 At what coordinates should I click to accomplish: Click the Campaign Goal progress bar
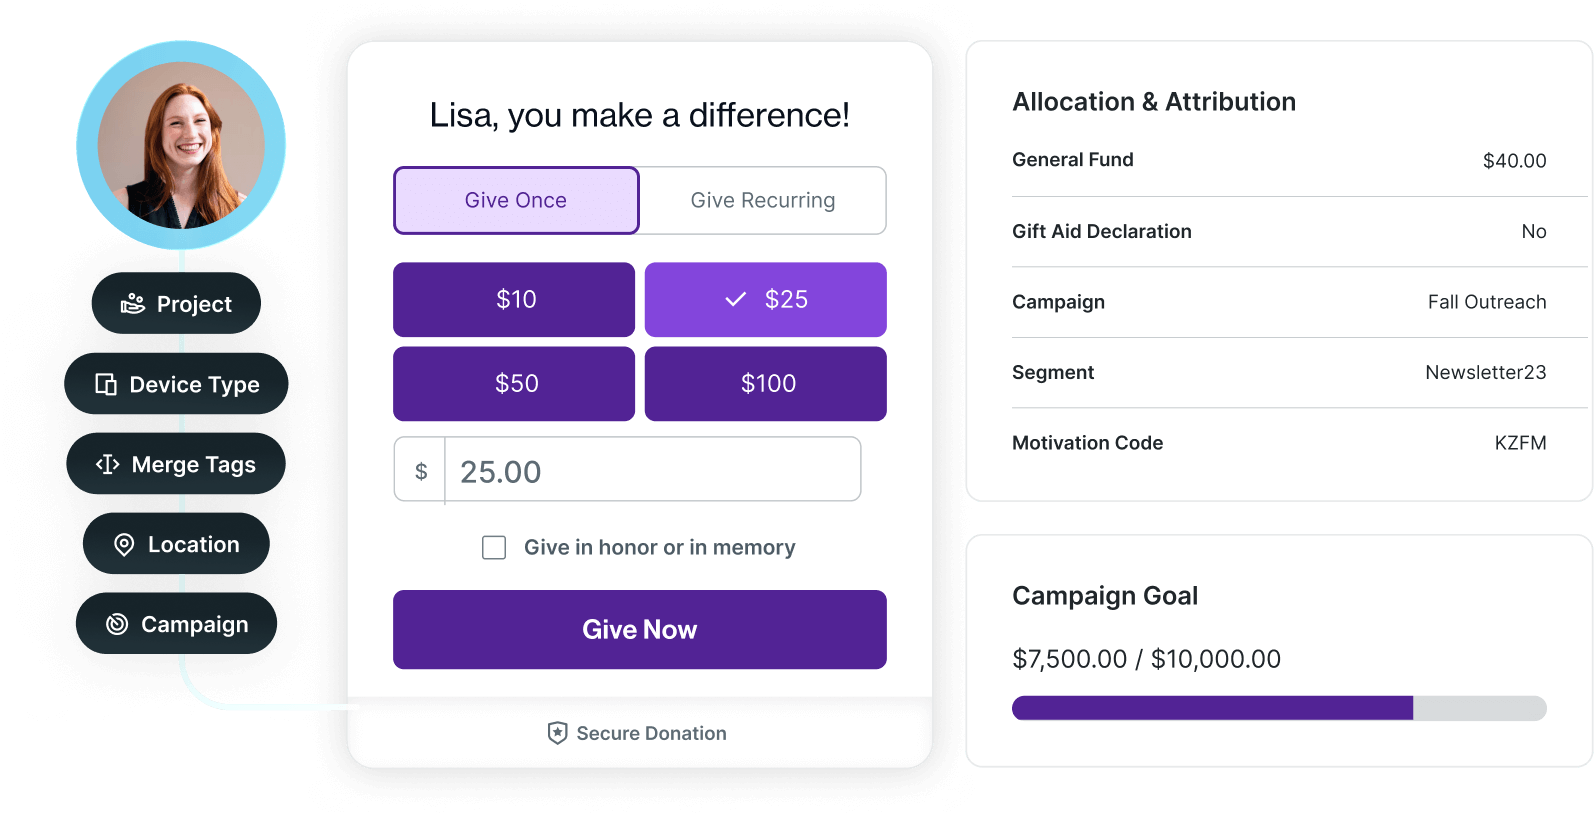(1279, 708)
